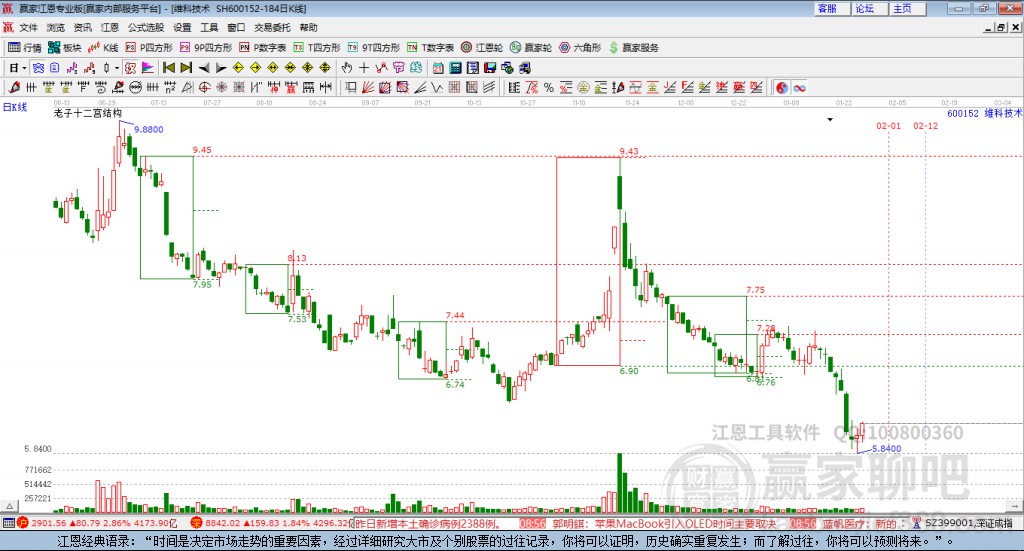1024x551 pixels.
Task: Select the spiral drawing tool
Action: [101, 87]
